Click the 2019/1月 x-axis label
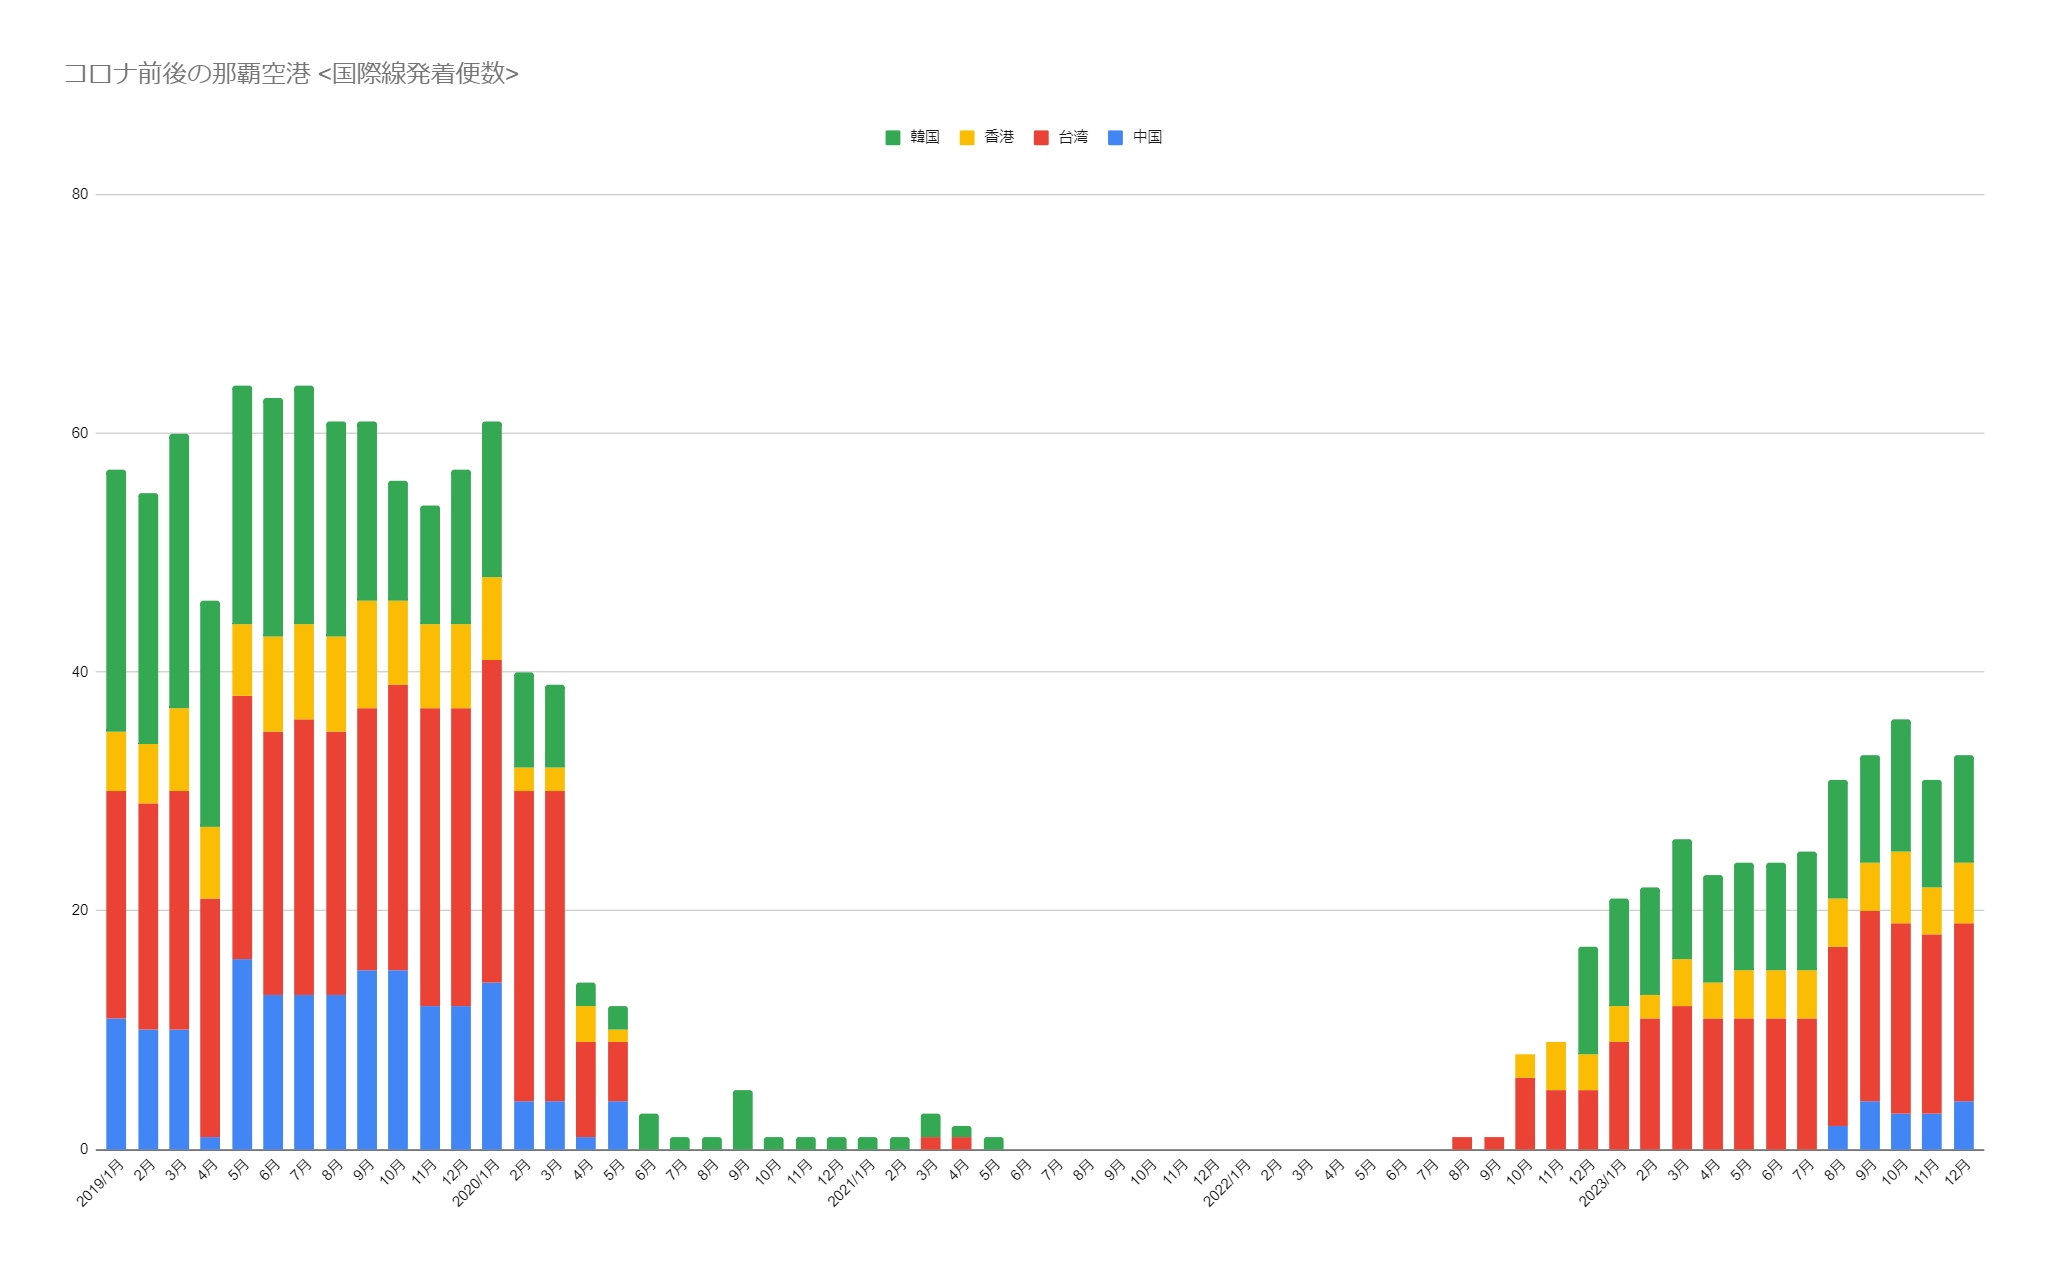 [x=101, y=1182]
